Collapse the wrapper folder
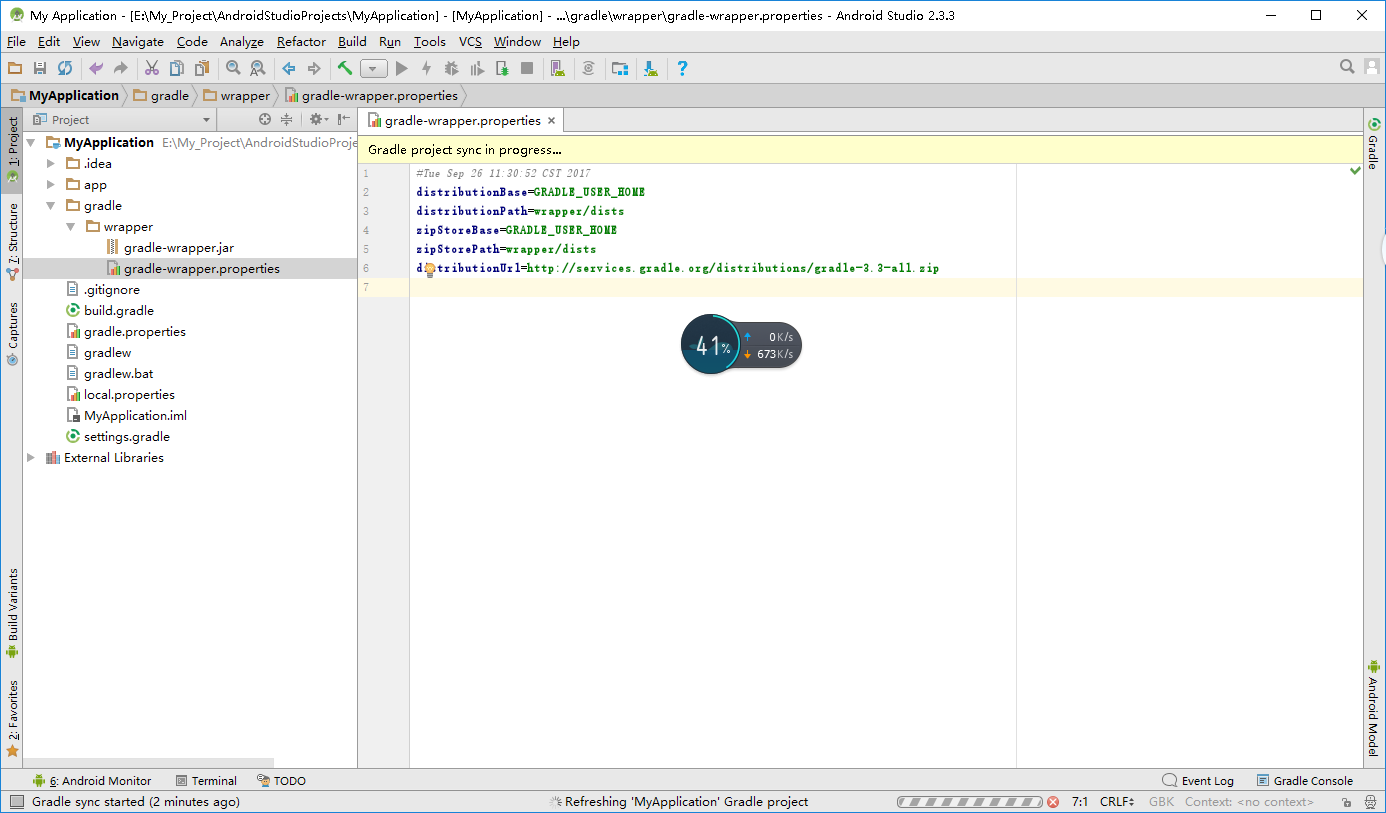Screen dimensions: 1386x813 coord(70,226)
